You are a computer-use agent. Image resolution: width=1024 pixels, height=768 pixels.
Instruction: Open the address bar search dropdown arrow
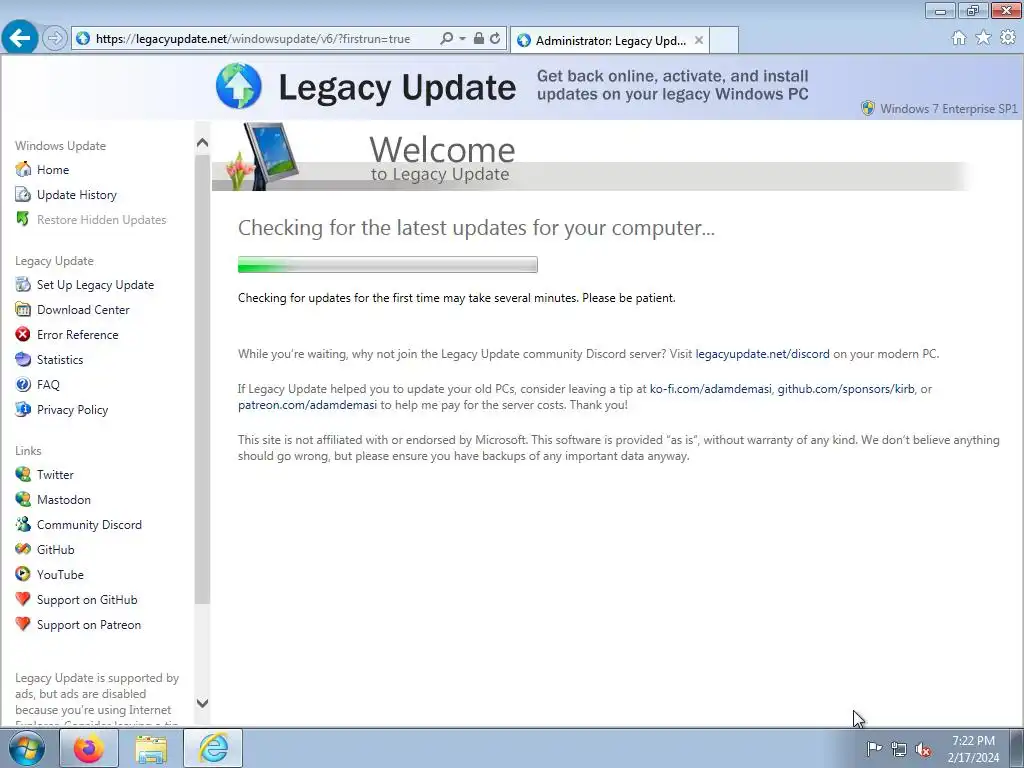(x=462, y=39)
